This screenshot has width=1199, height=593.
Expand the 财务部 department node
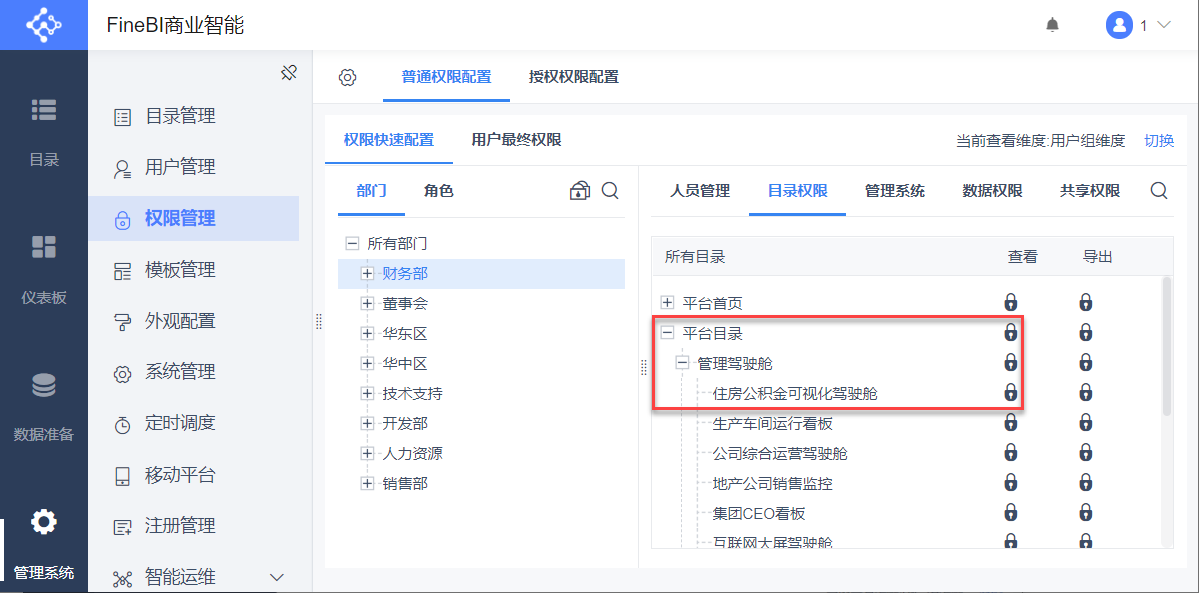tap(367, 273)
